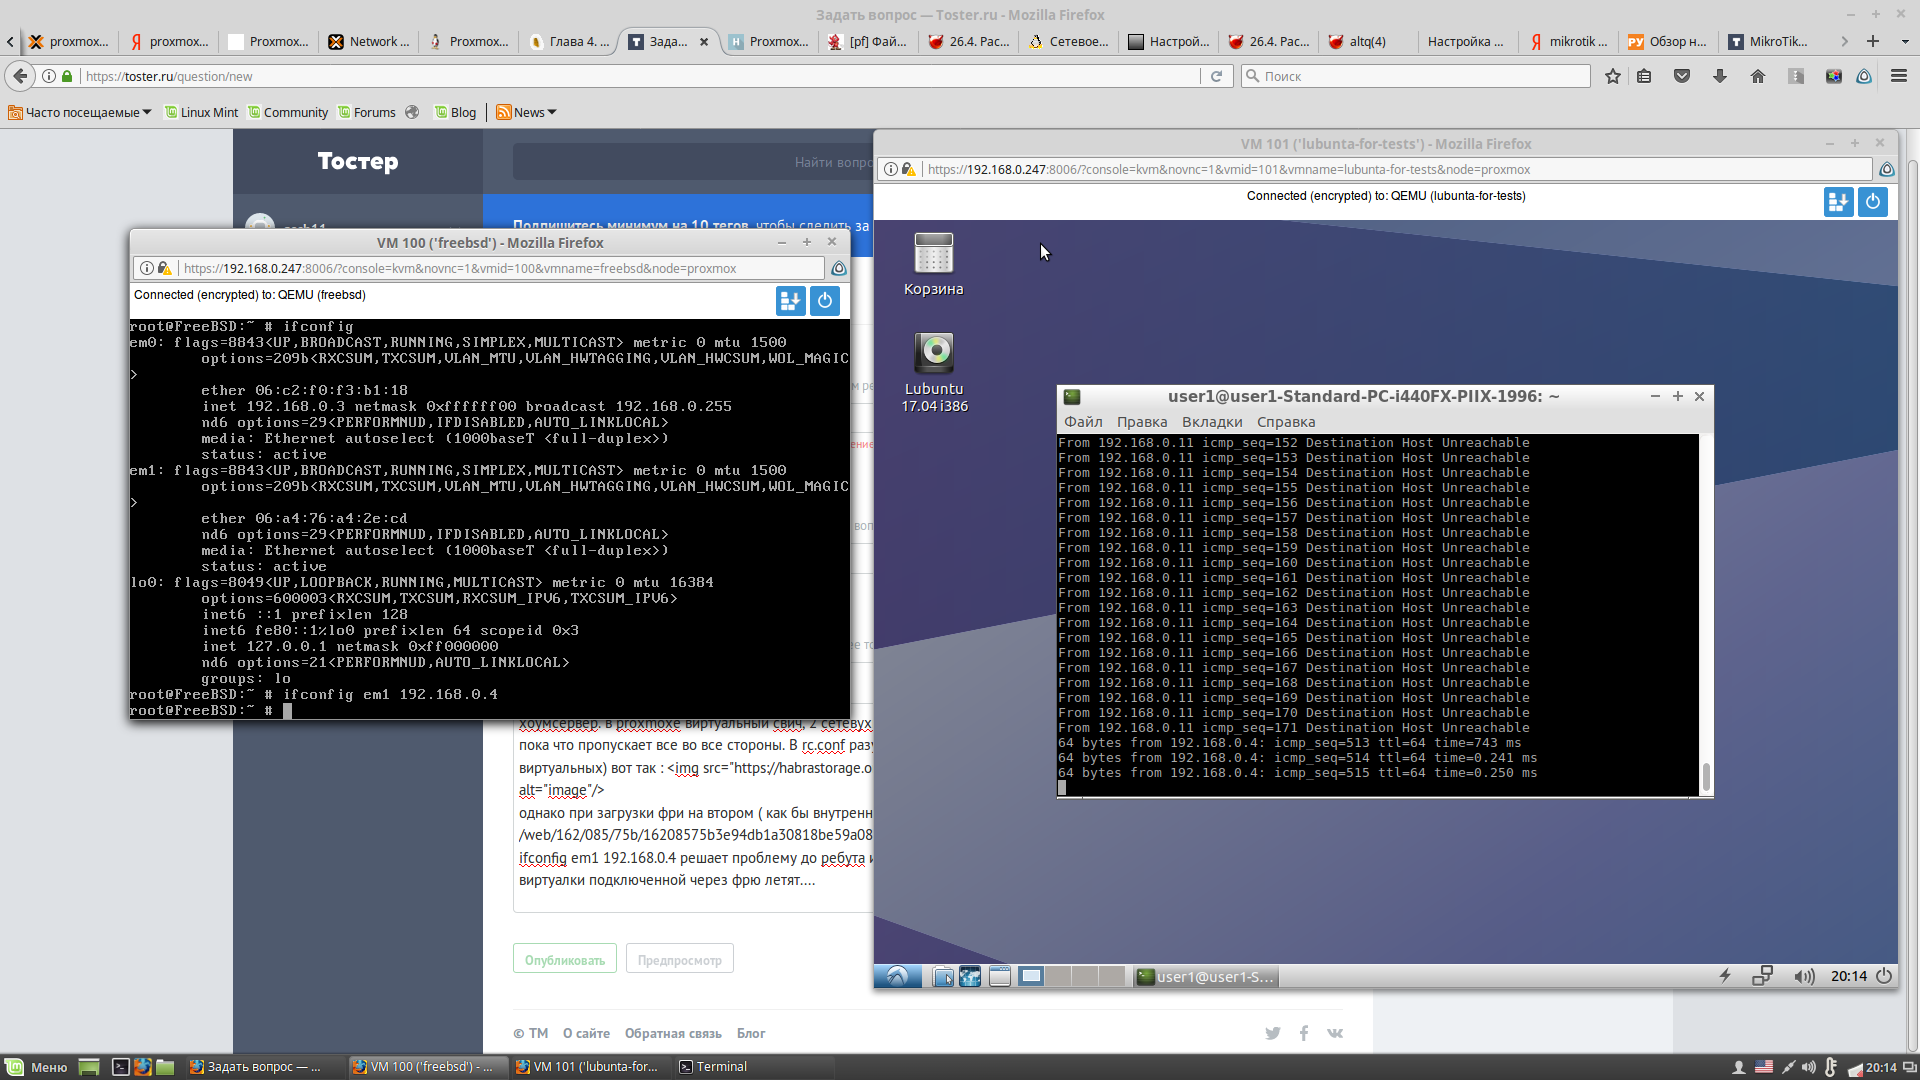Screen dimensions: 1920x1080
Task: Click the 'Поиск' search field
Action: 1416,76
